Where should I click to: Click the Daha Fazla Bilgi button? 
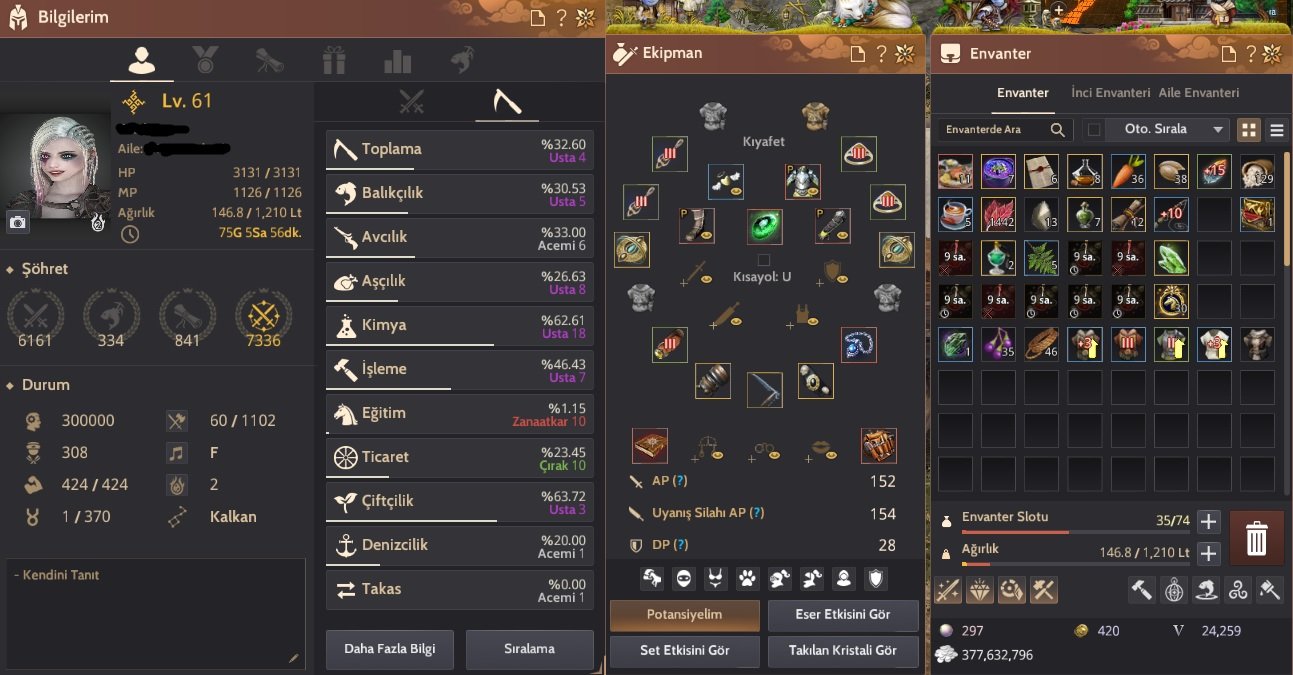[390, 649]
